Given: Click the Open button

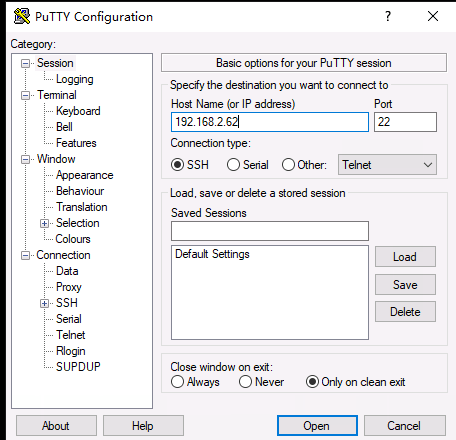Looking at the screenshot, I should click(x=317, y=426).
